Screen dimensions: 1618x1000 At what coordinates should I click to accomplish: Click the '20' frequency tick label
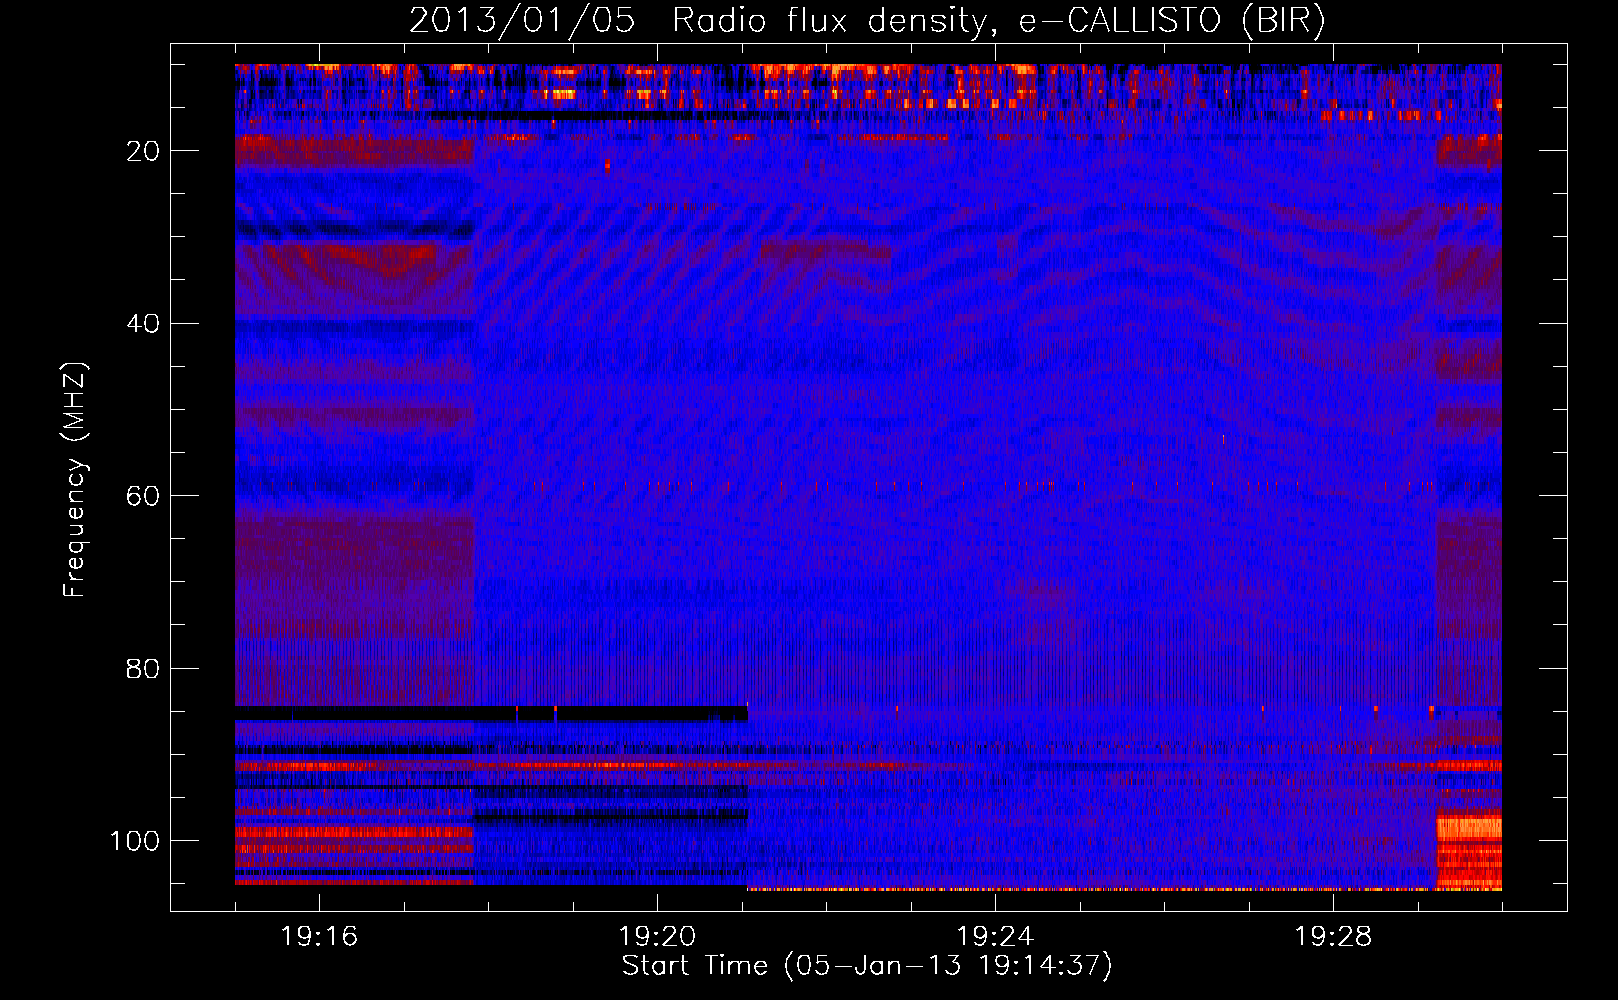point(142,151)
